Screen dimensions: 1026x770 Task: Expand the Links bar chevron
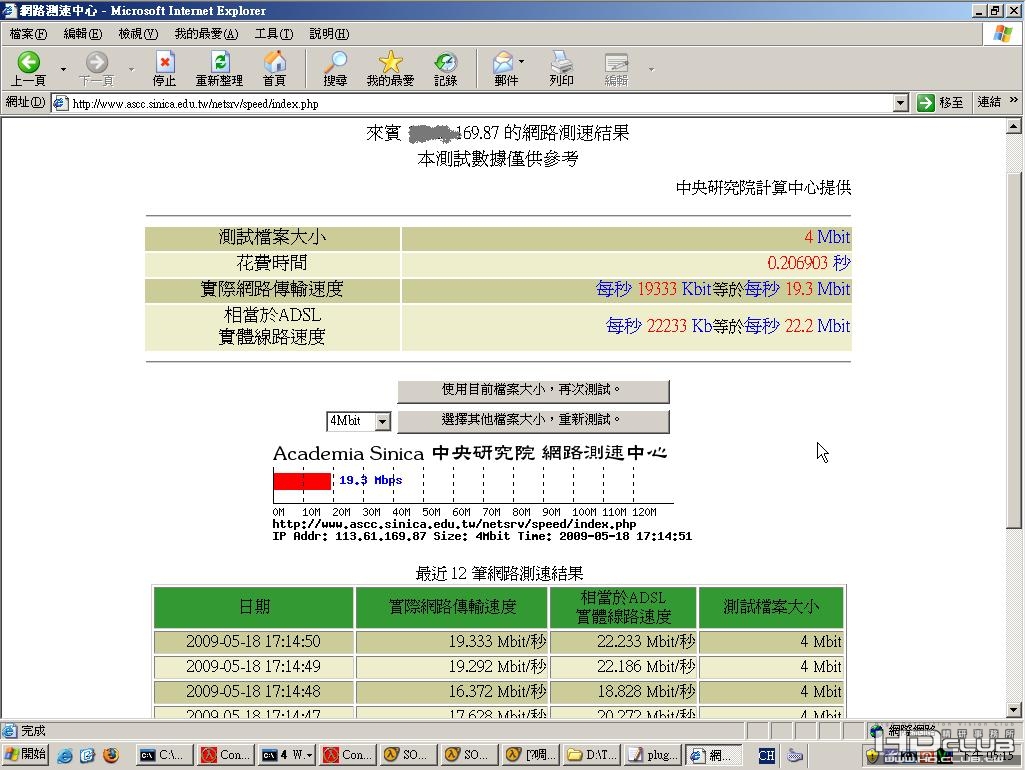point(1014,100)
